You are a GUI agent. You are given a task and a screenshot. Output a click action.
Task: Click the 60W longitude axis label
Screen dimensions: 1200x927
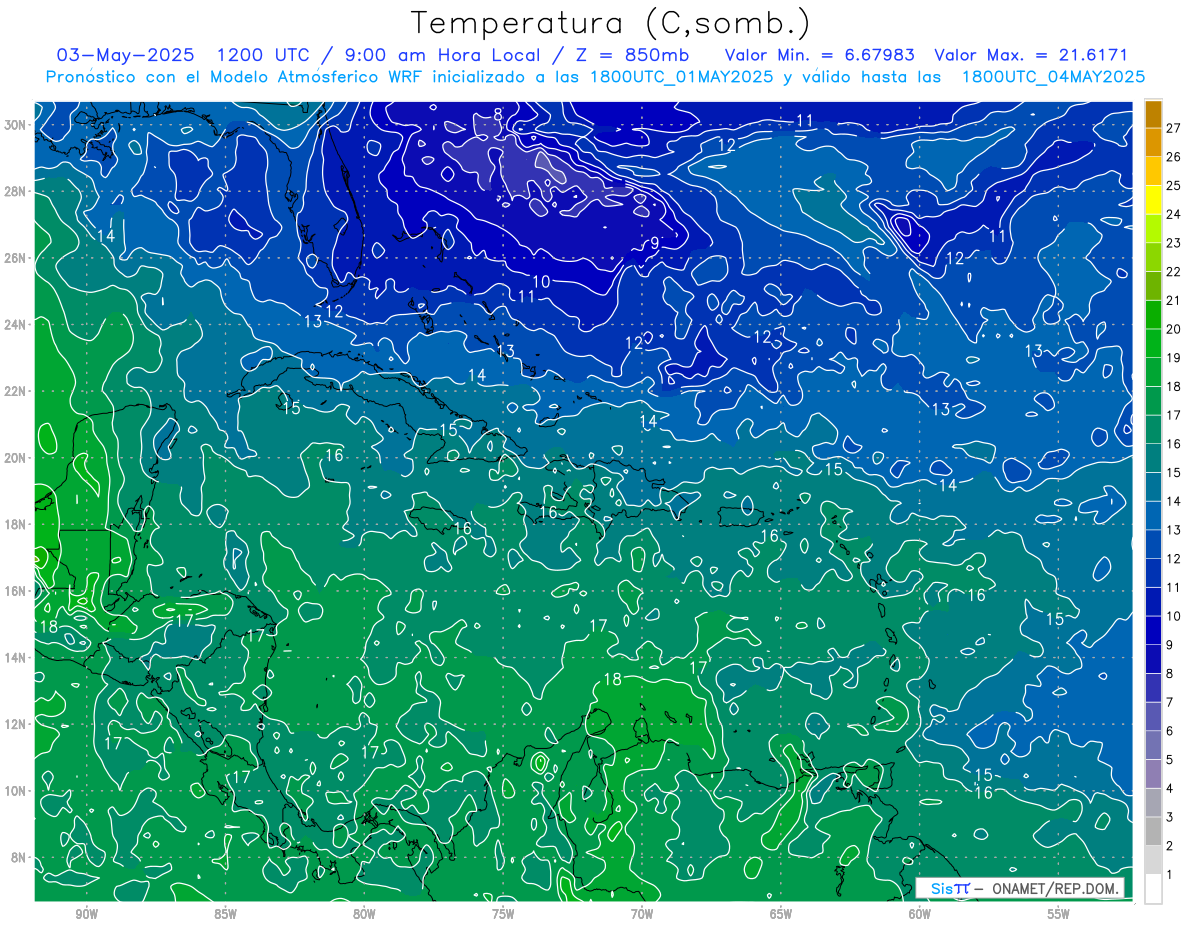920,914
